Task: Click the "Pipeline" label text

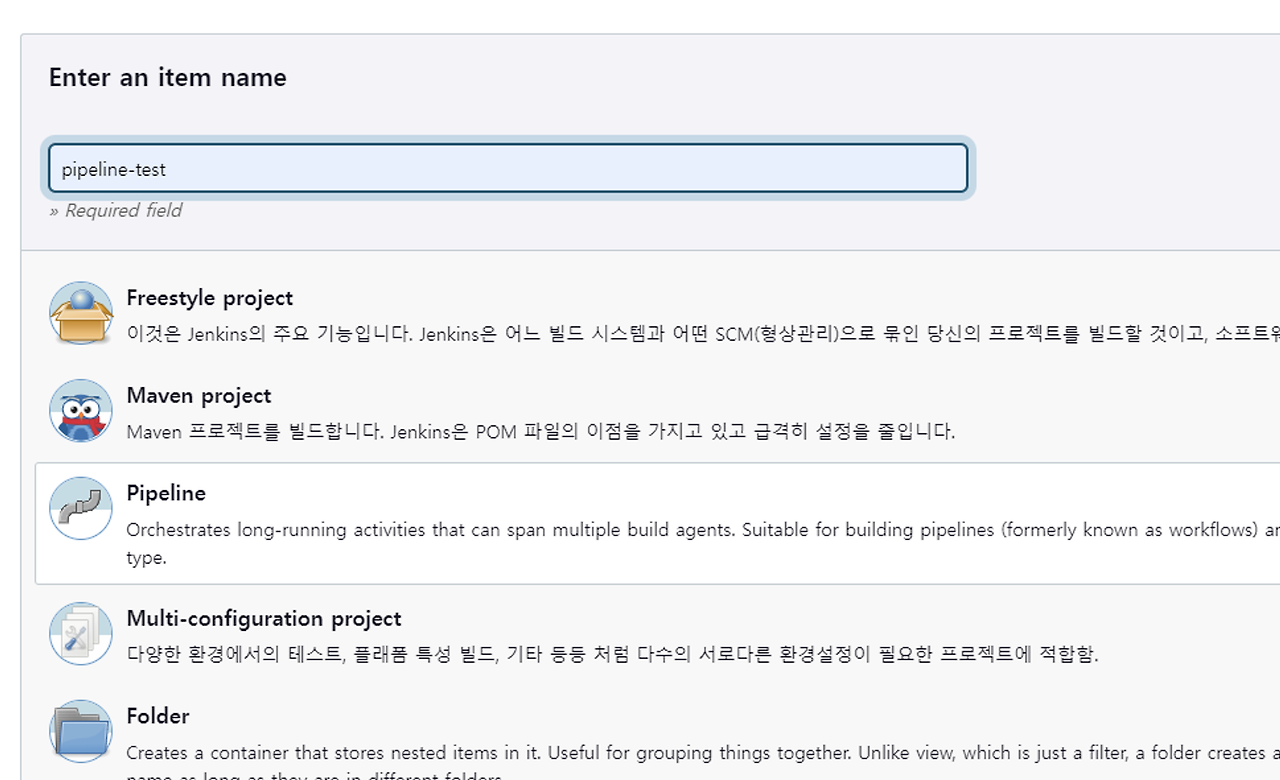Action: [x=166, y=493]
